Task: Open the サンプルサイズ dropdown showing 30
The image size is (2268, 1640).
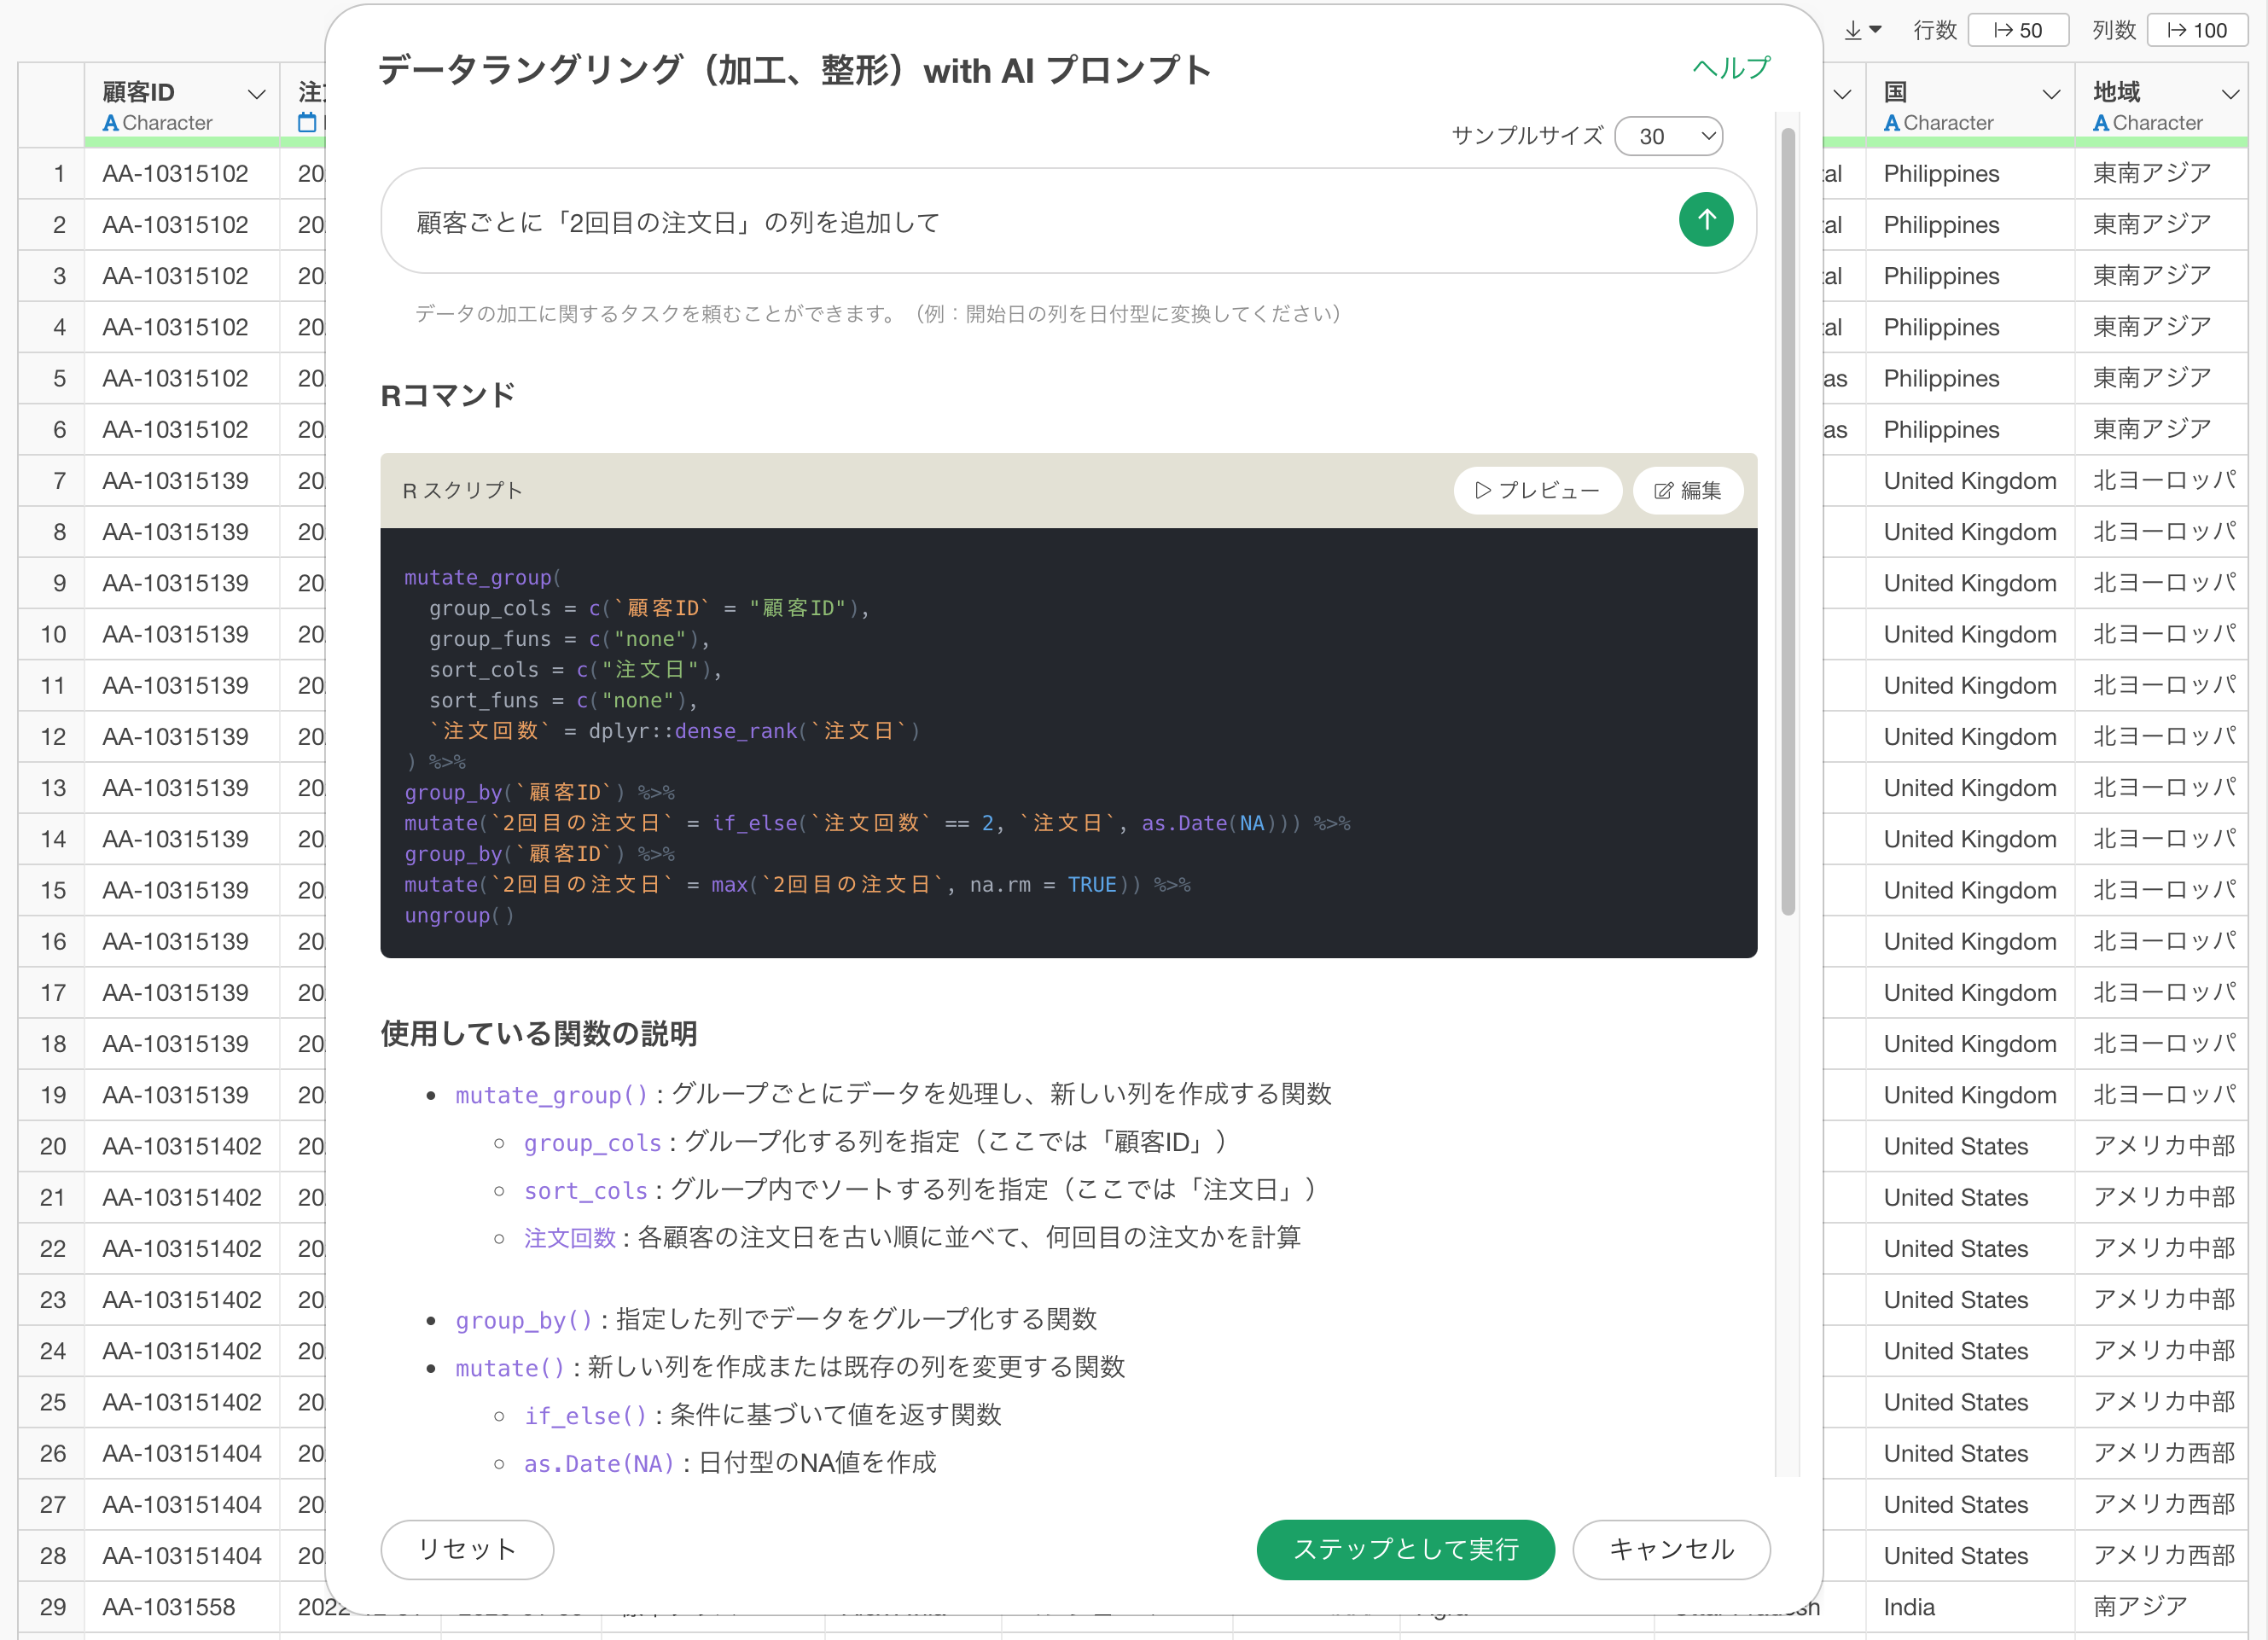Action: click(x=1668, y=136)
